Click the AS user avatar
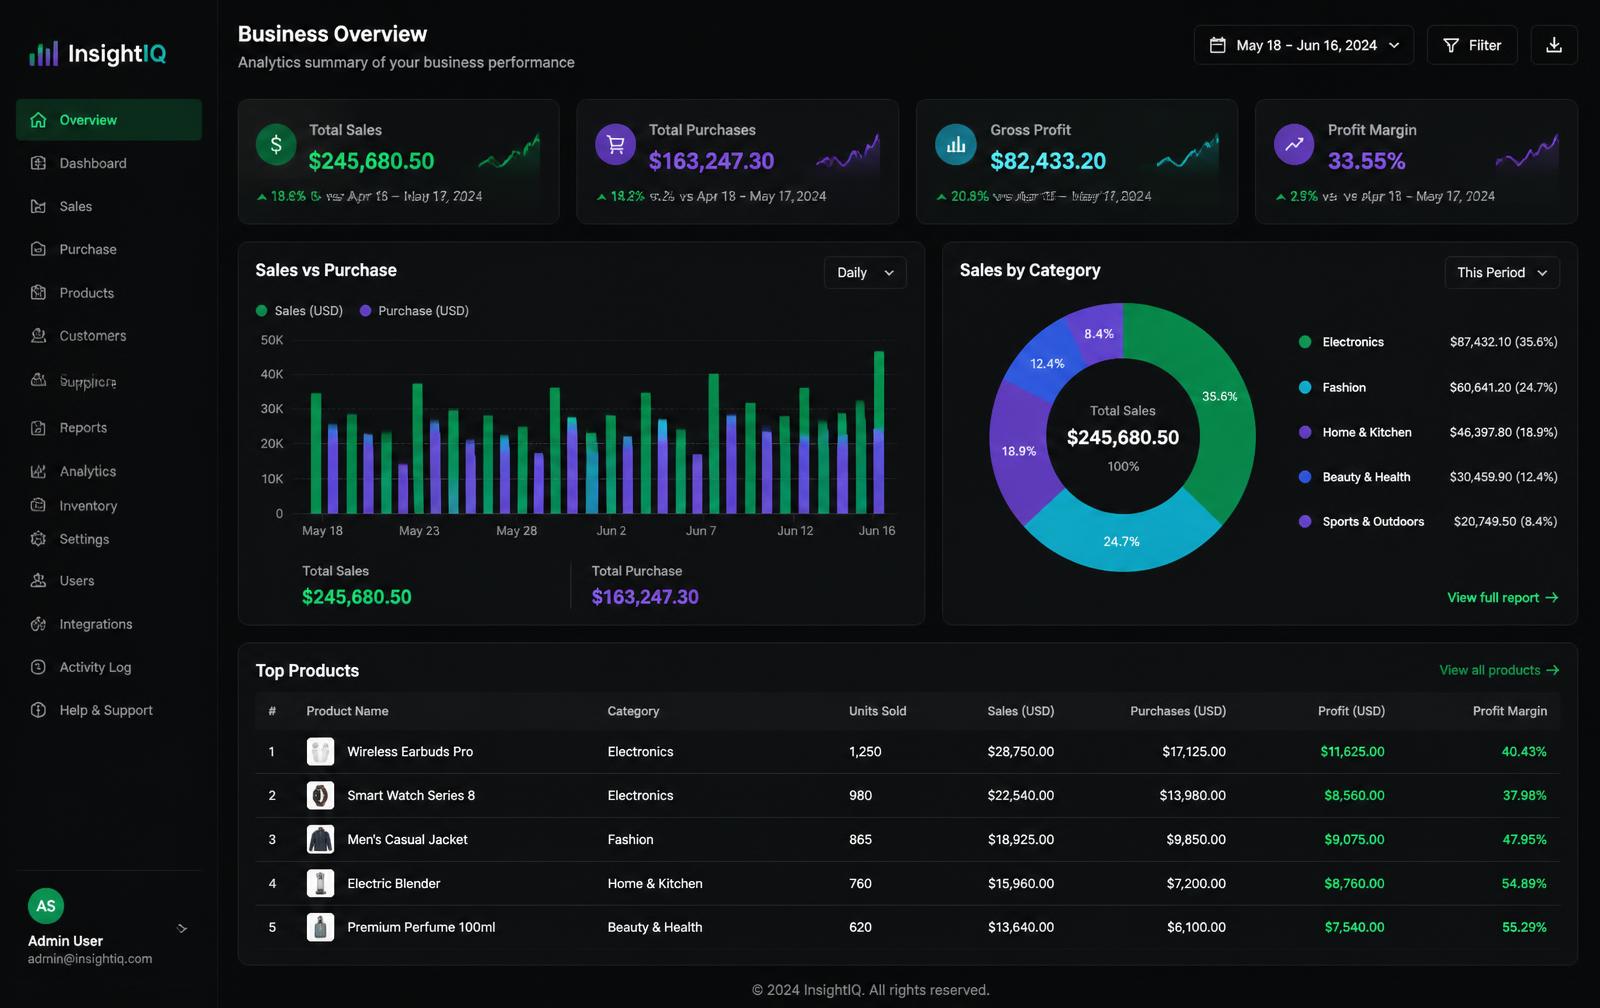1600x1008 pixels. click(46, 906)
